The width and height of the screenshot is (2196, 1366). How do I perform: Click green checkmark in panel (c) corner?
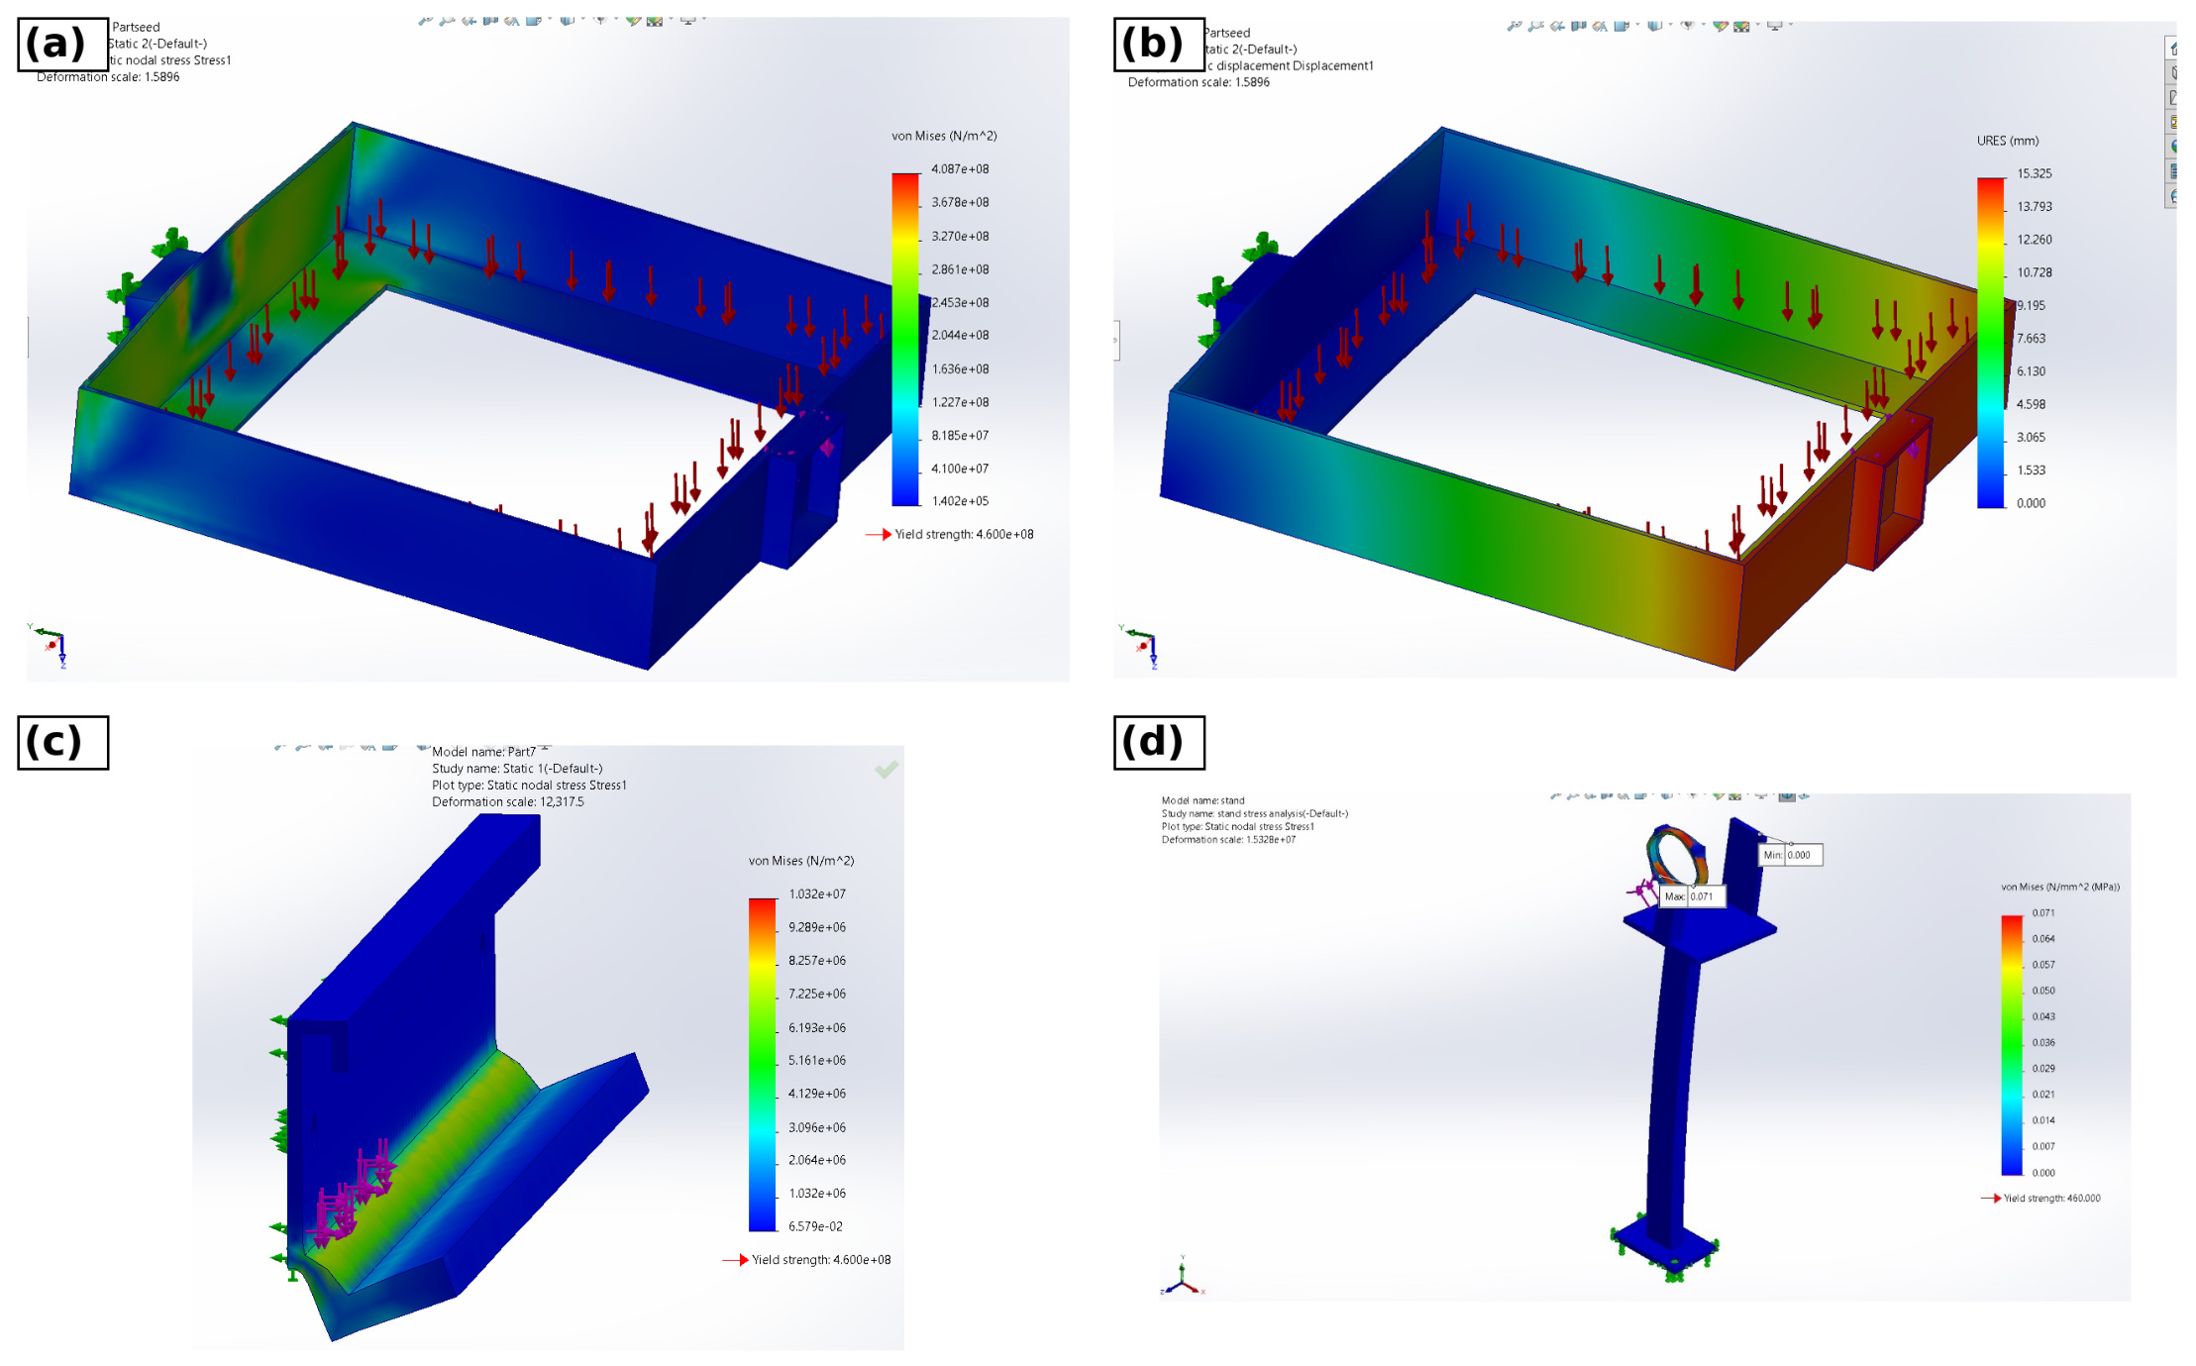pos(886,769)
